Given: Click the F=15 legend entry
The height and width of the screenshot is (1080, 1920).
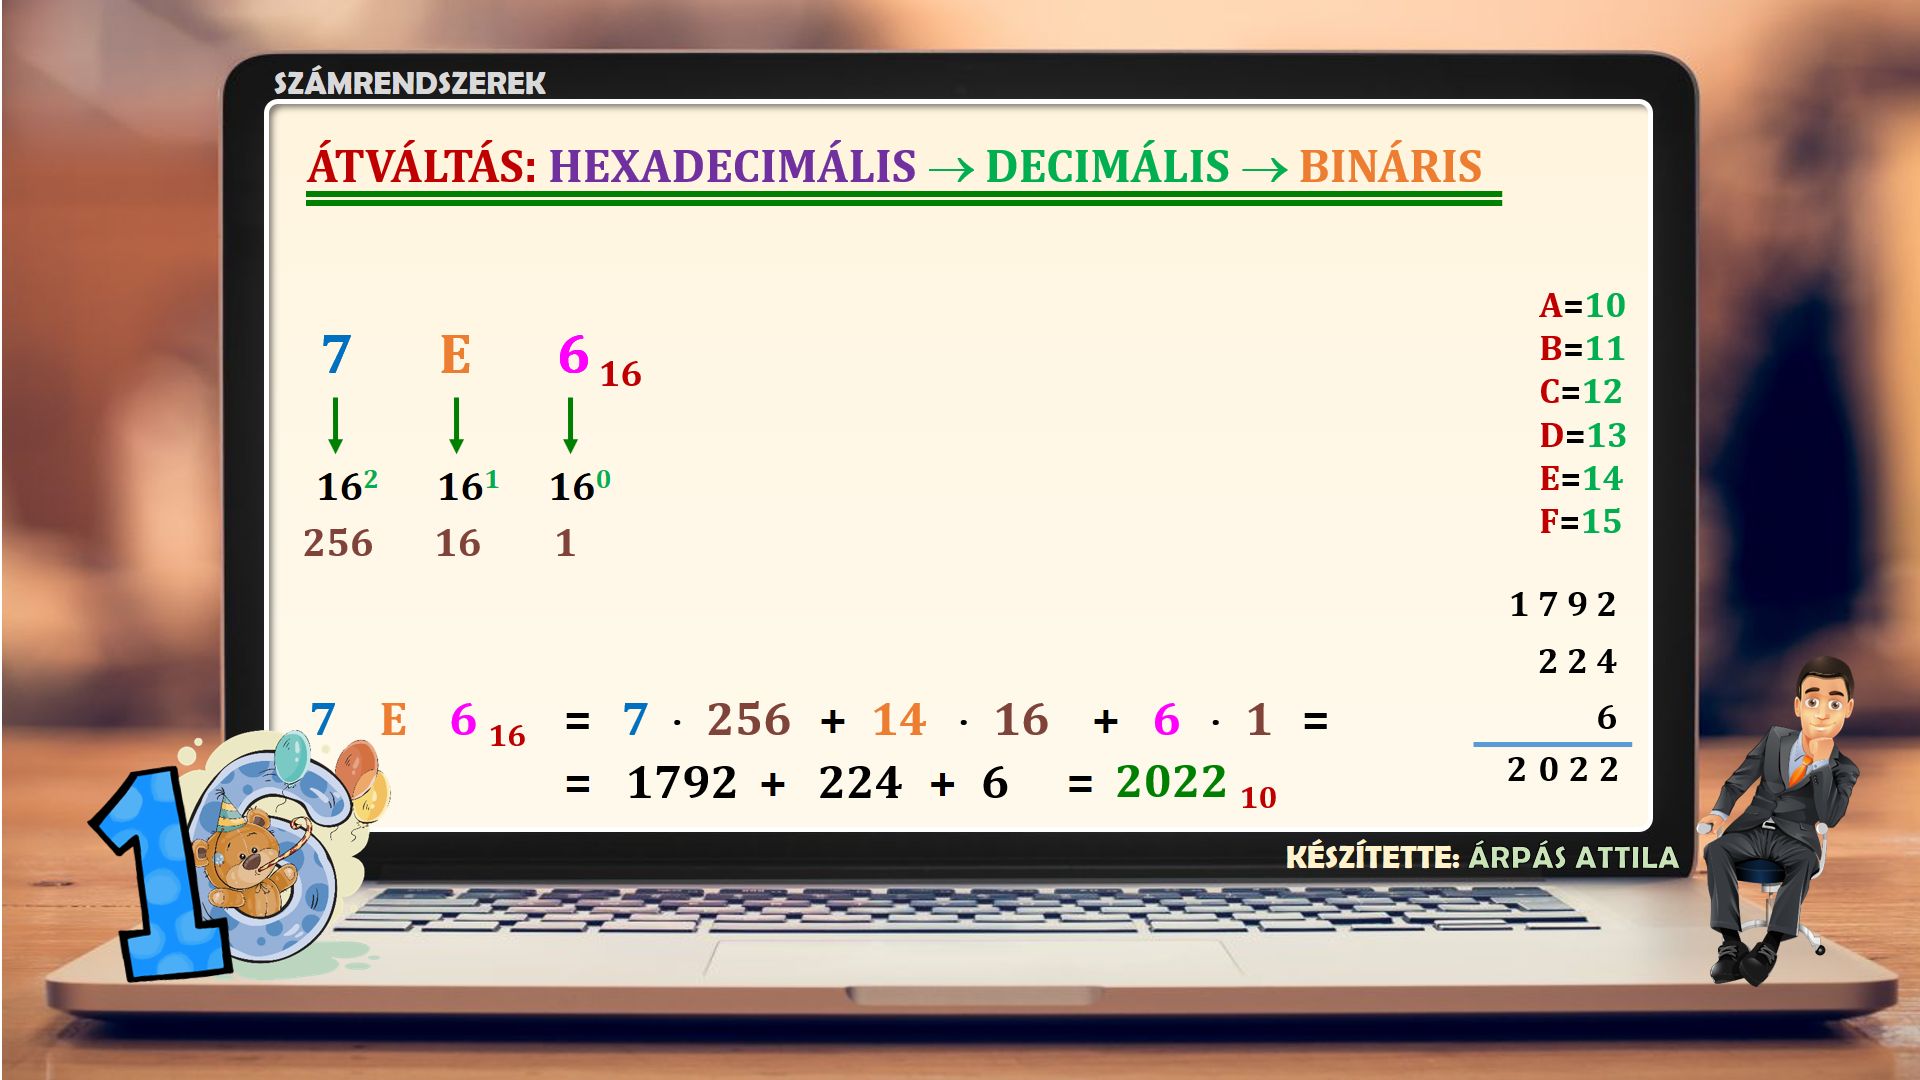Looking at the screenshot, I should (x=1580, y=521).
